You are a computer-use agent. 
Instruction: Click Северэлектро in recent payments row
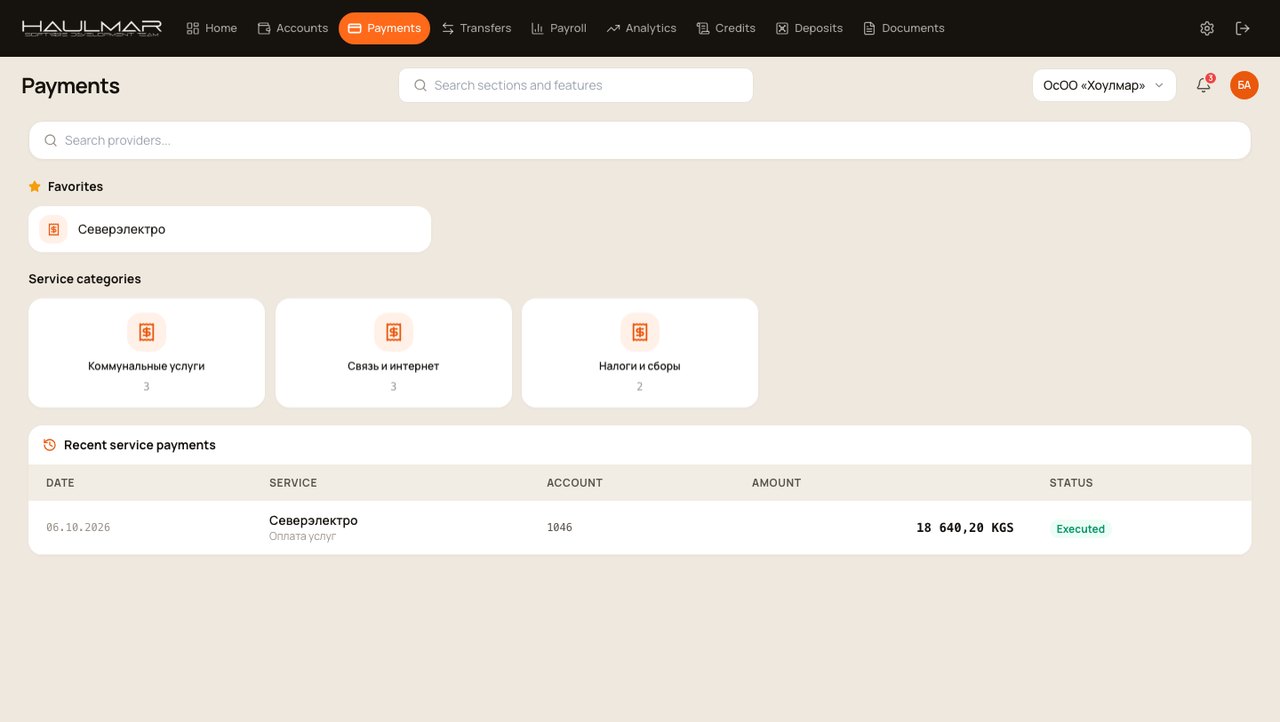[x=313, y=520]
